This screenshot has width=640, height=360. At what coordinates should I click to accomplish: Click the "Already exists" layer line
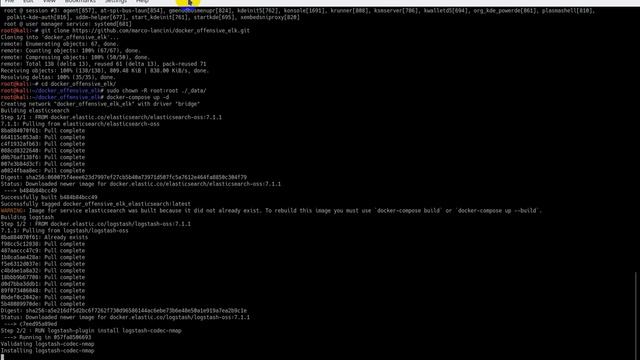pos(44,237)
